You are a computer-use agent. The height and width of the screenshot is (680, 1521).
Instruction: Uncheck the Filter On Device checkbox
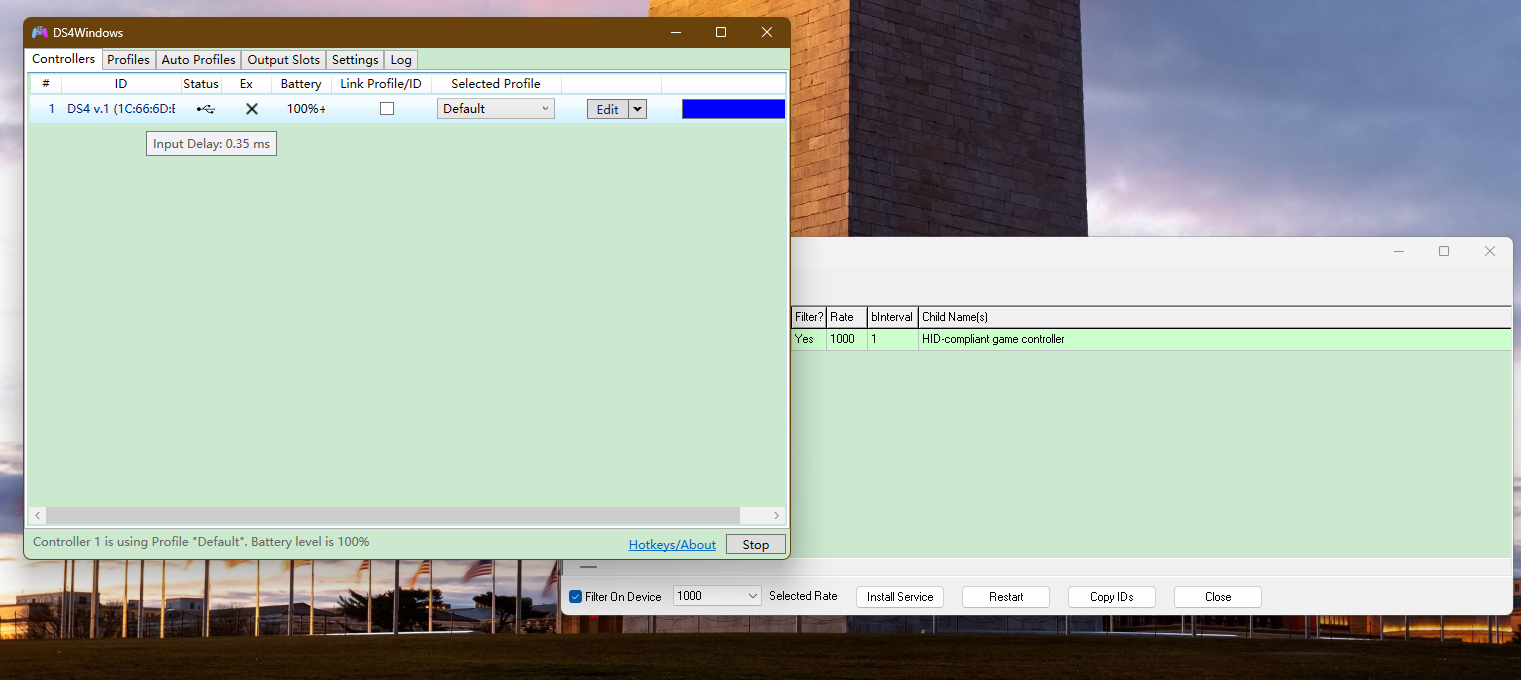[x=576, y=597]
